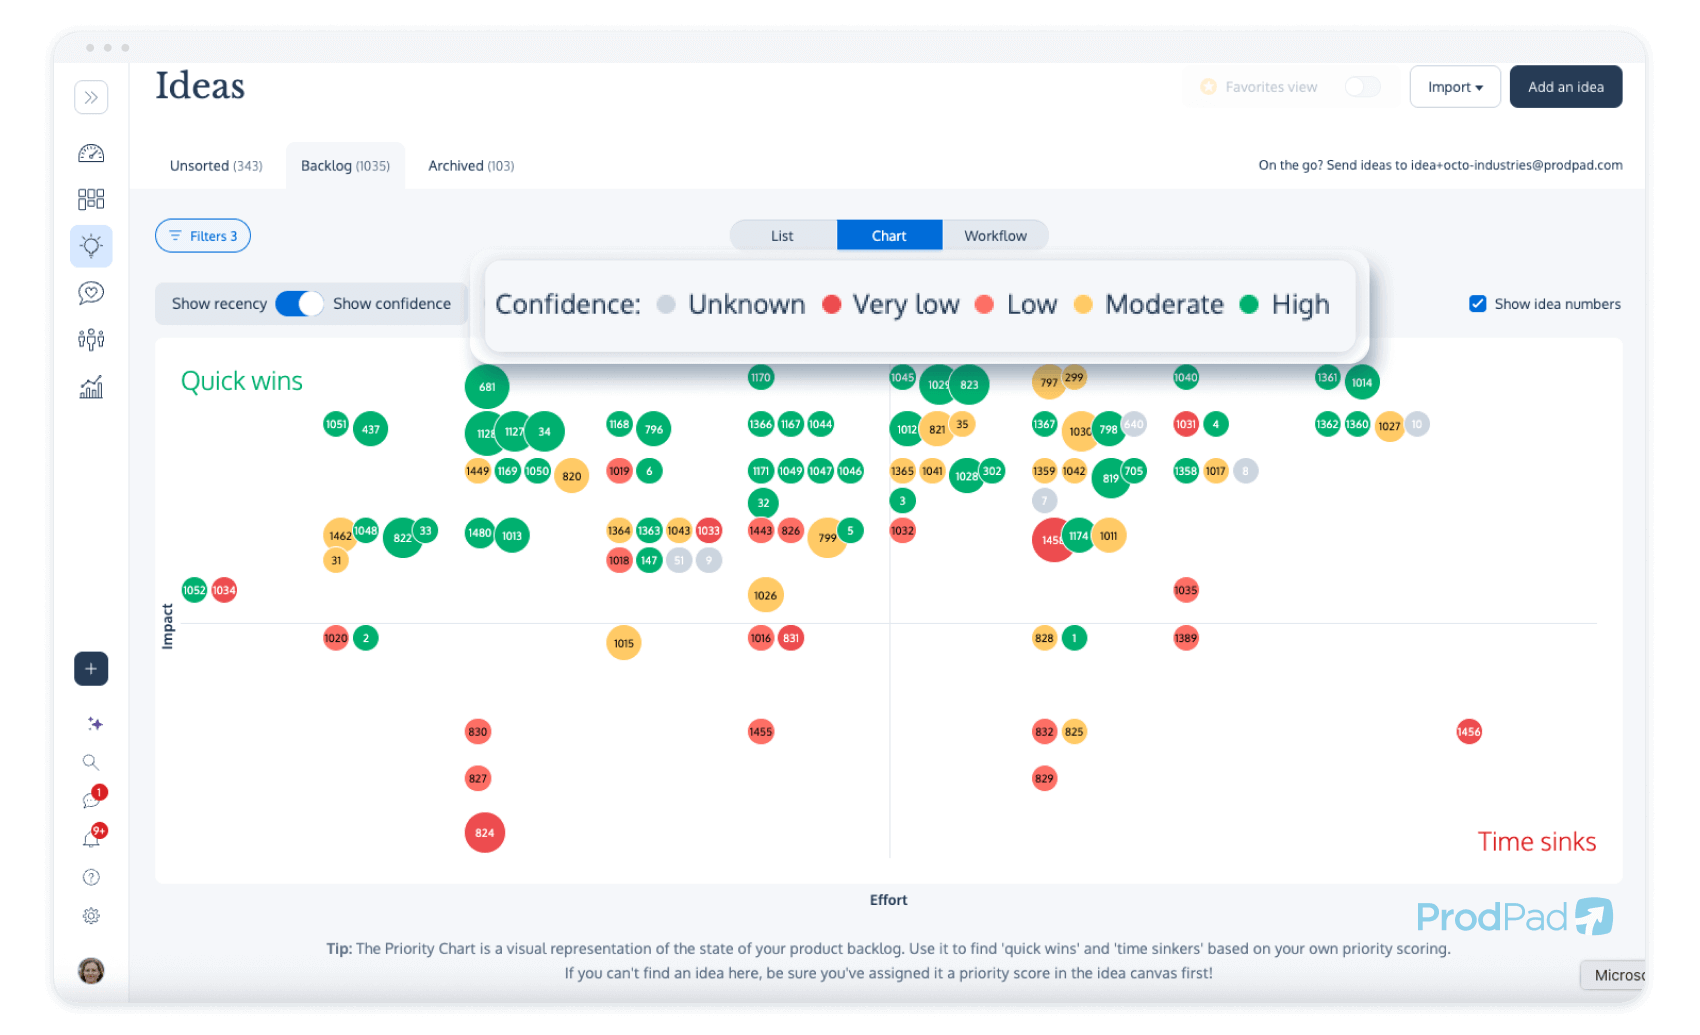Viewport: 1700px width, 1035px height.
Task: Open the Dashboard gauge icon in sidebar
Action: point(91,152)
